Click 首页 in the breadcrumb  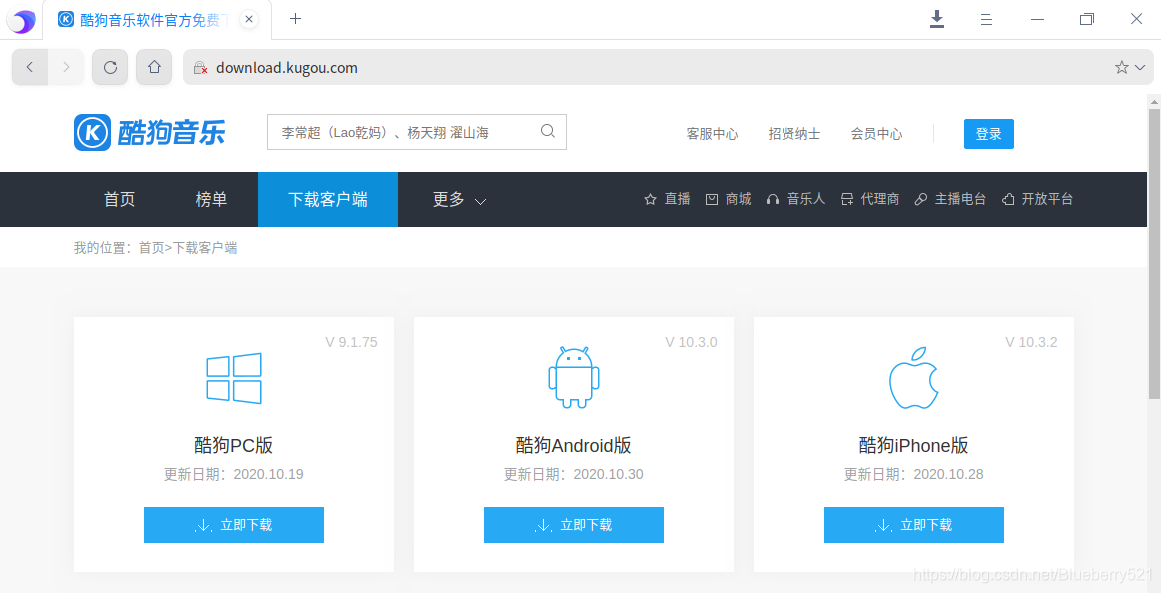[151, 248]
